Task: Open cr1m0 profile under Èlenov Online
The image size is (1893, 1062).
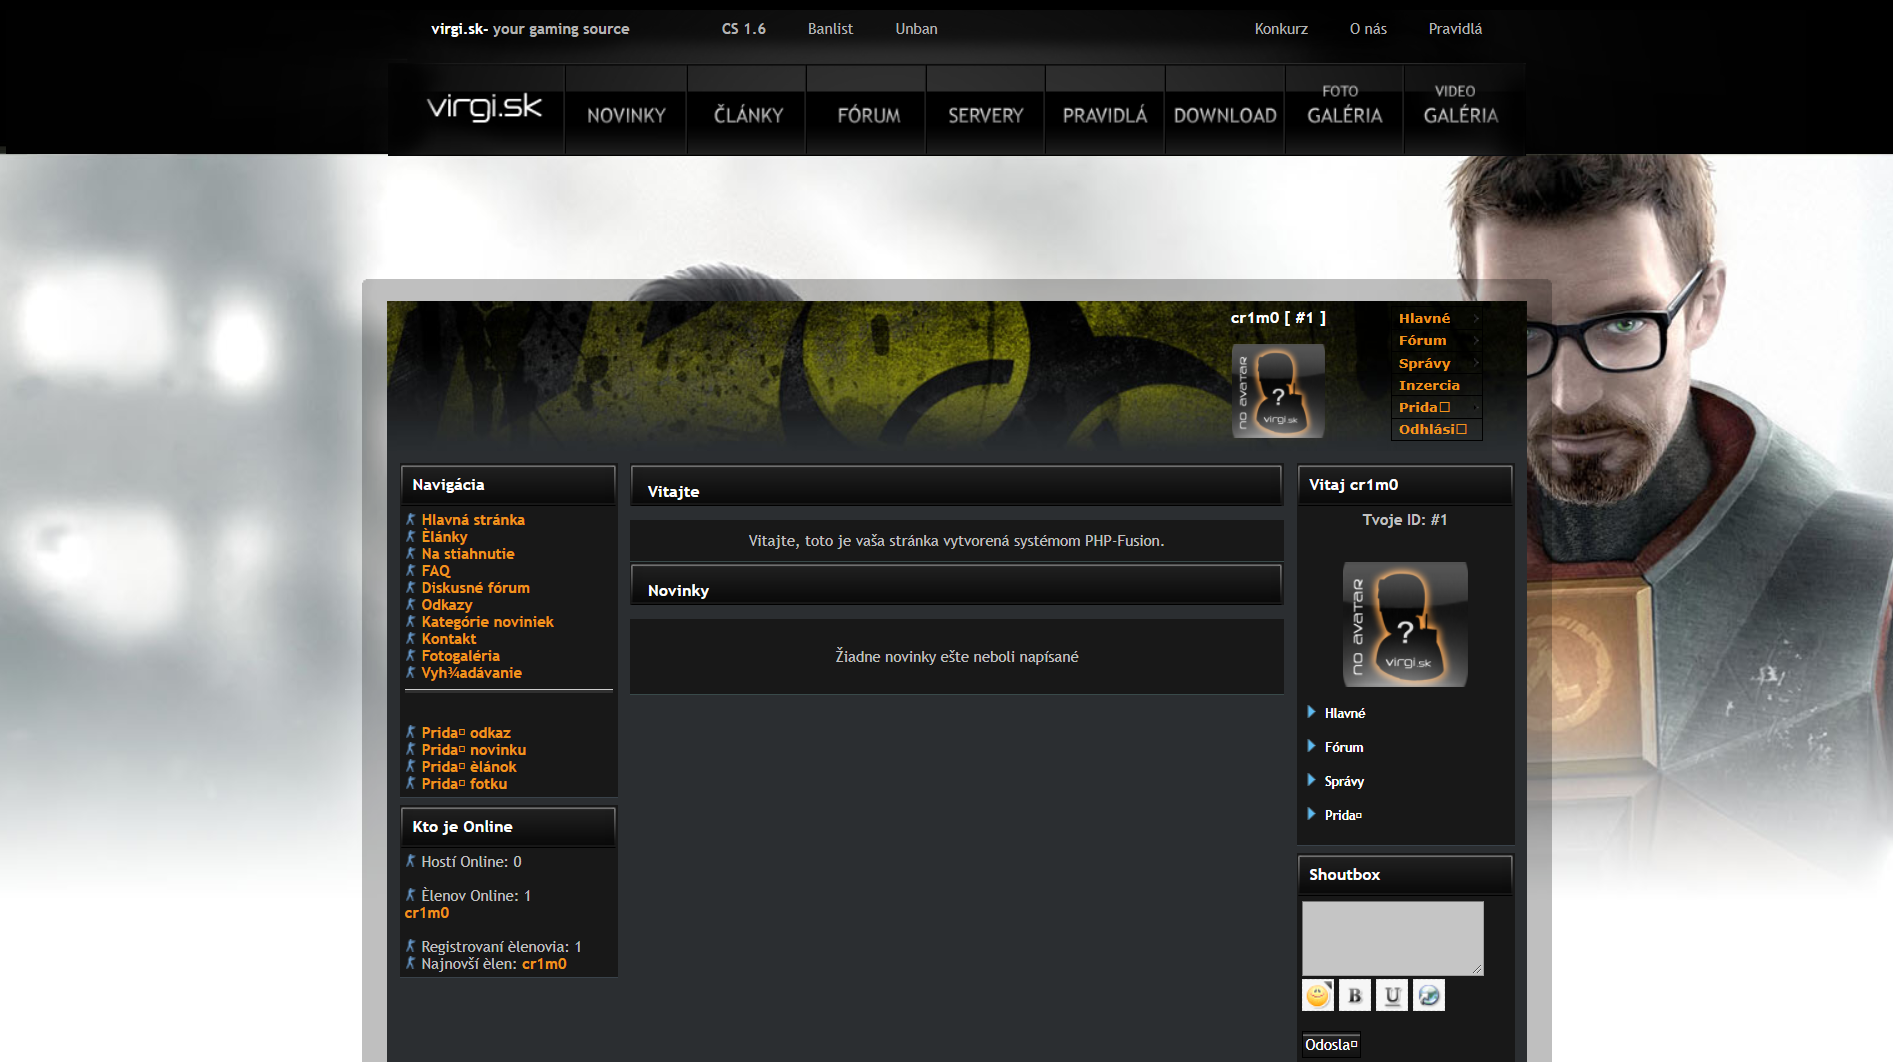Action: pos(427,913)
